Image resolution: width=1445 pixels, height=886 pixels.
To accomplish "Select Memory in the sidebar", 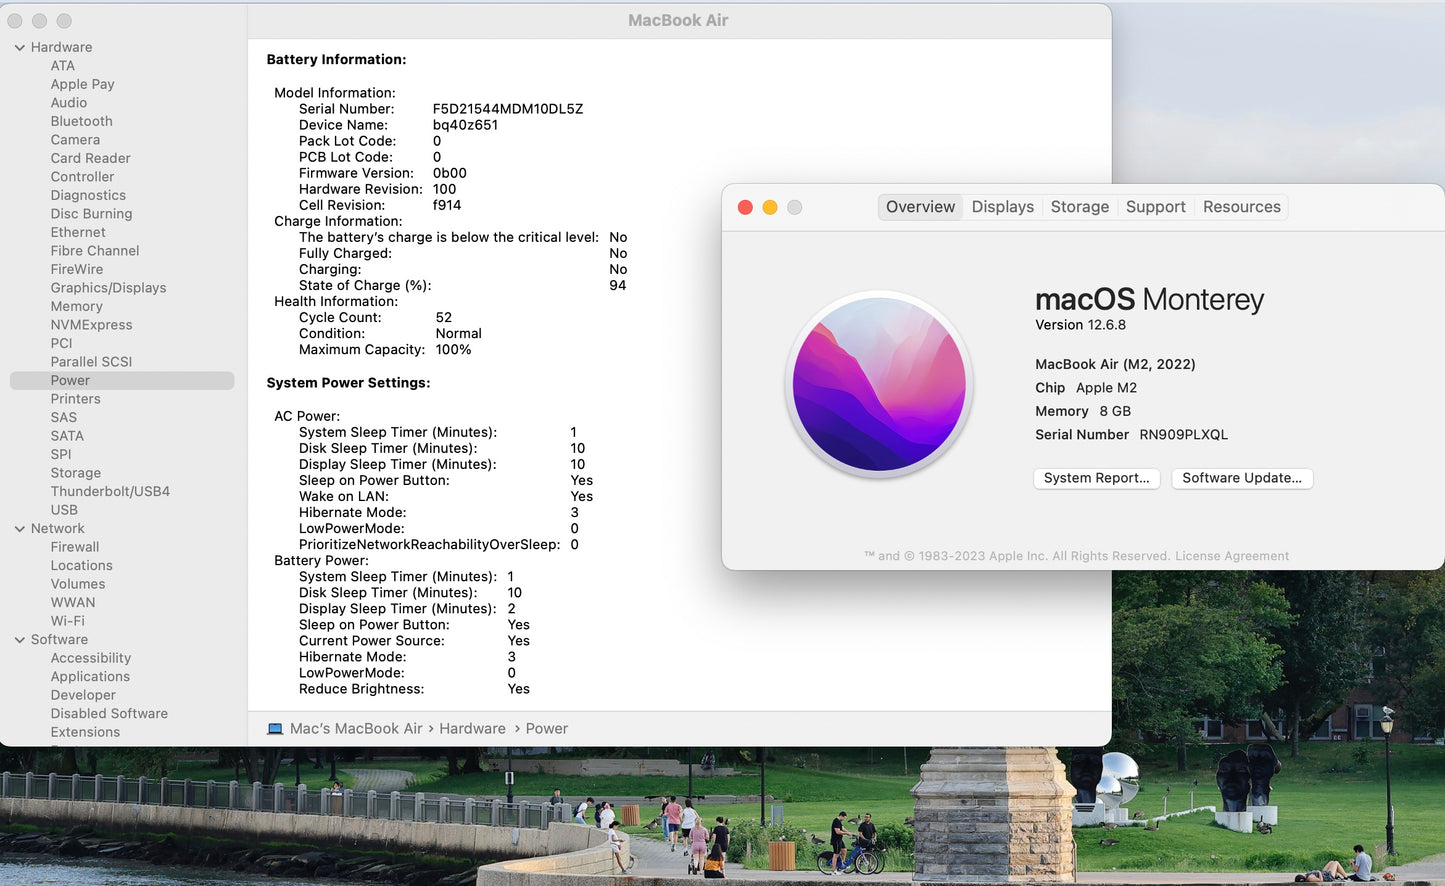I will click(77, 306).
